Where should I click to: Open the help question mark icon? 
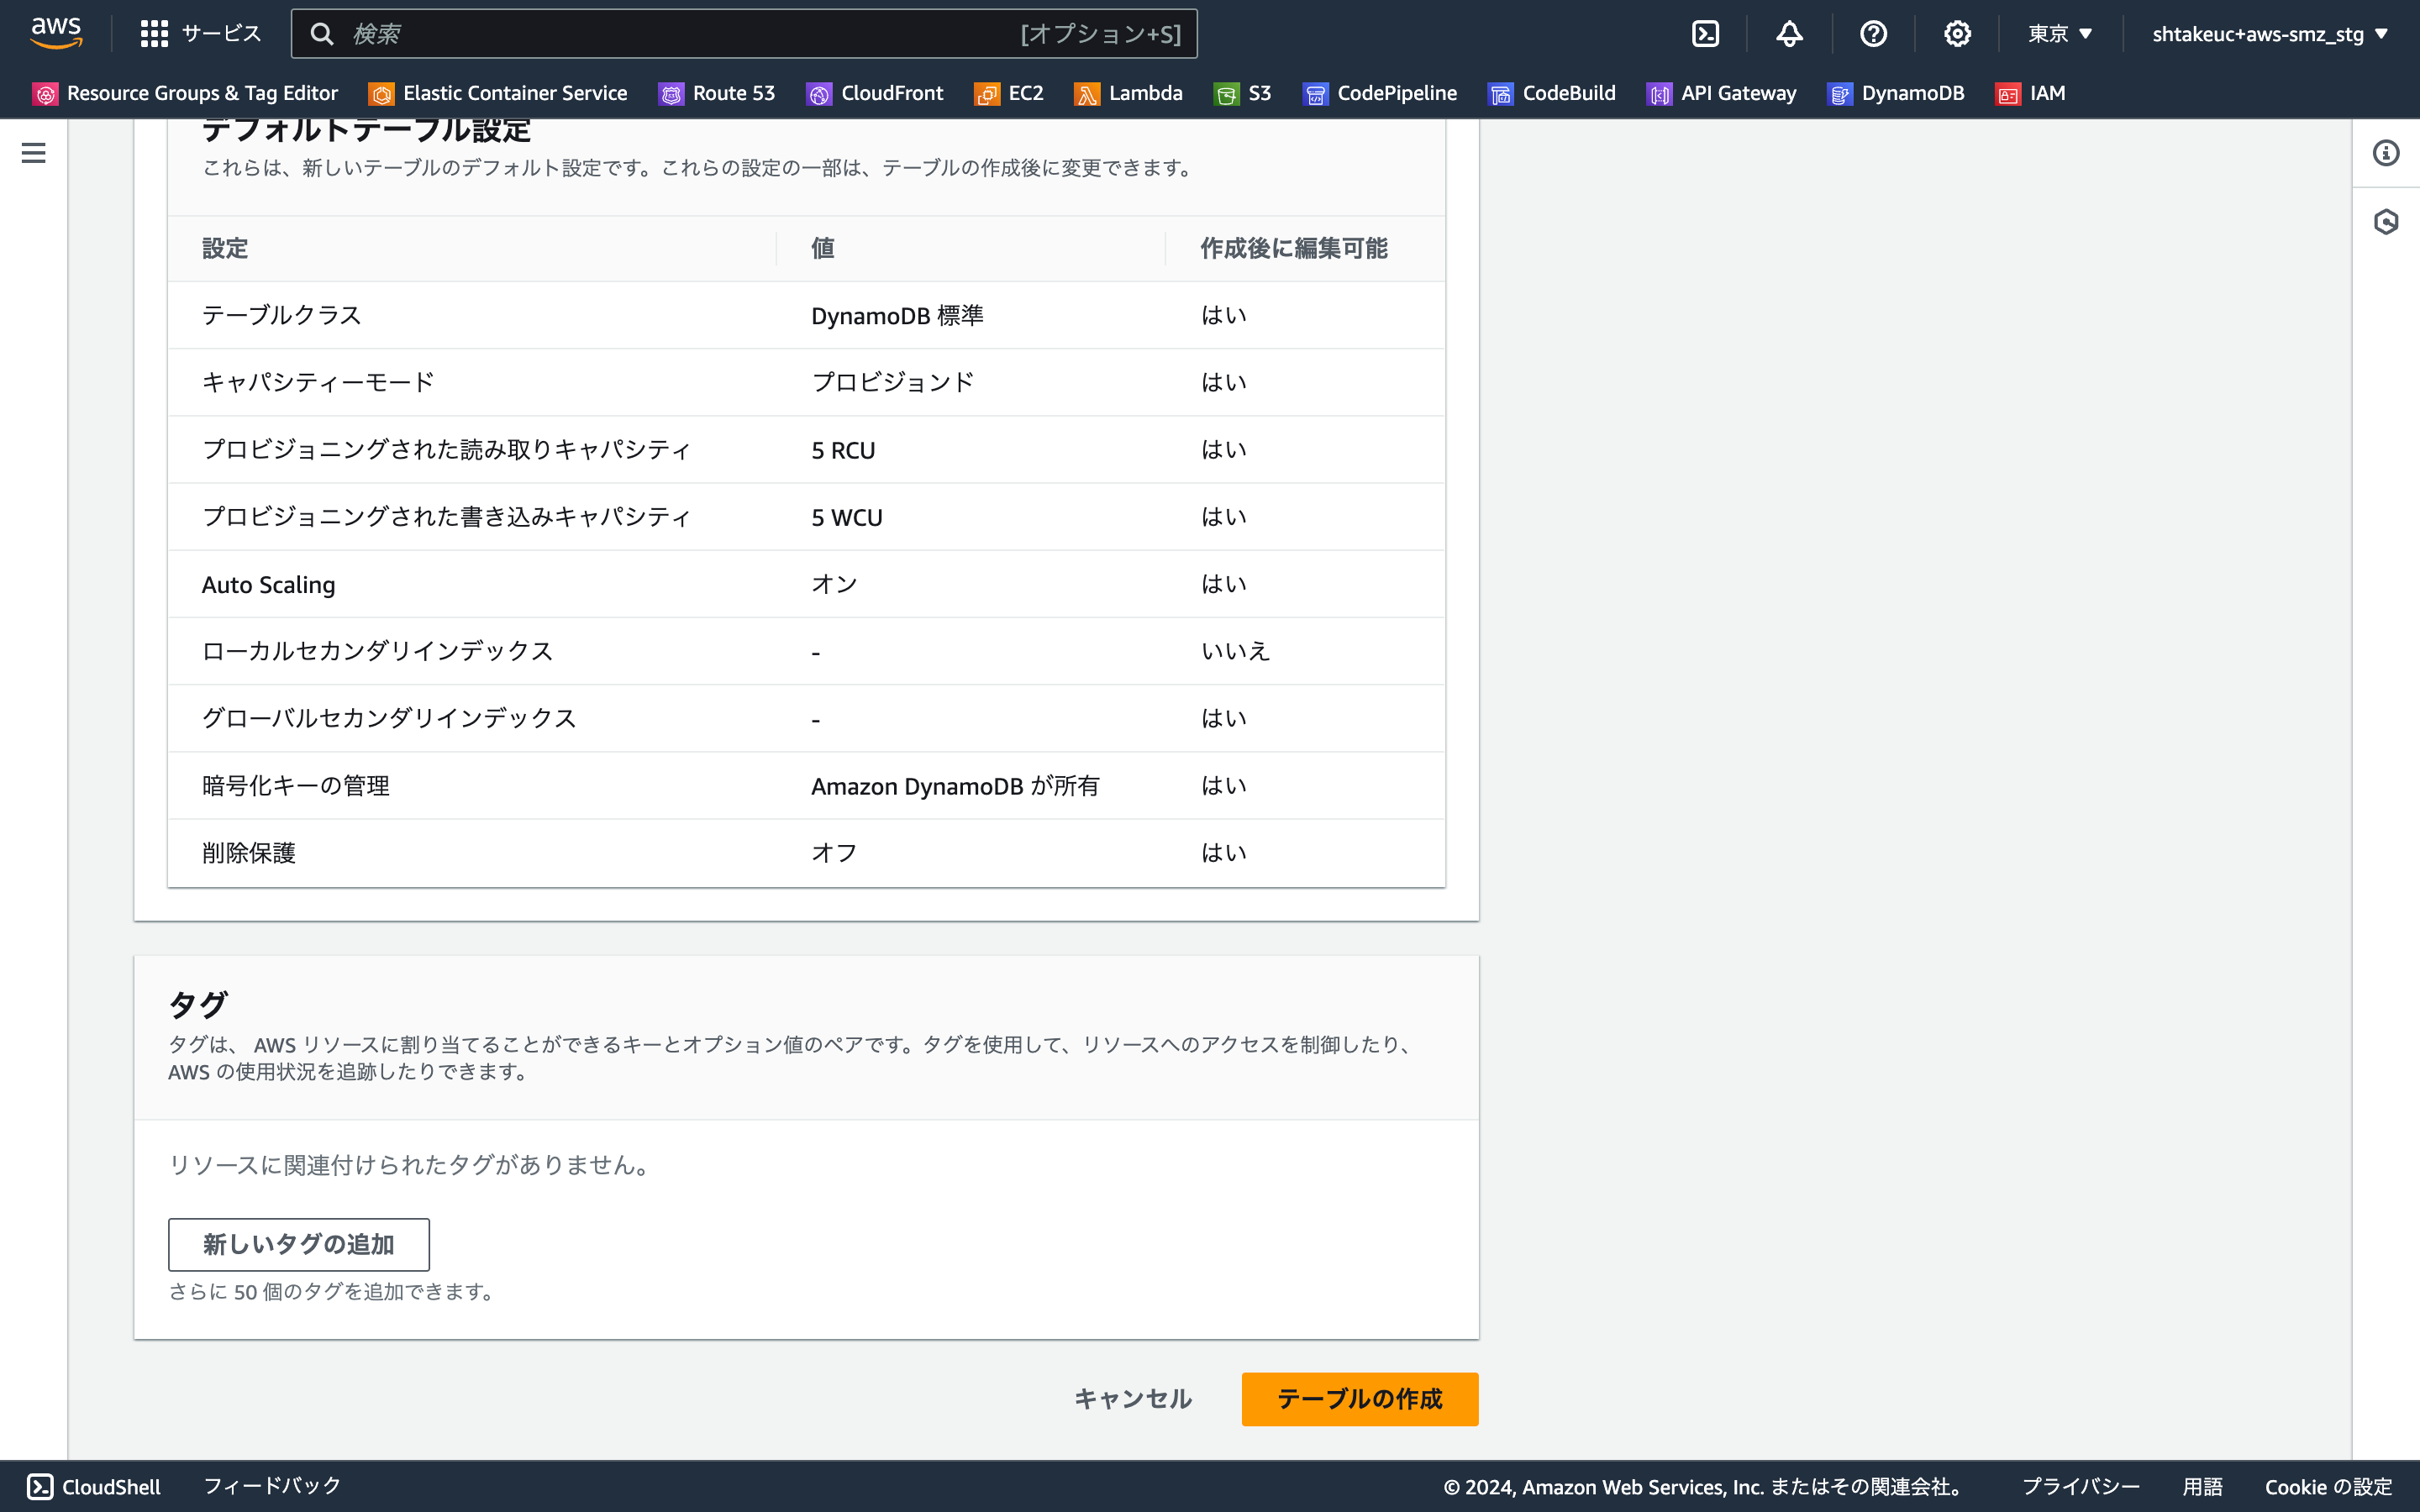1873,33
